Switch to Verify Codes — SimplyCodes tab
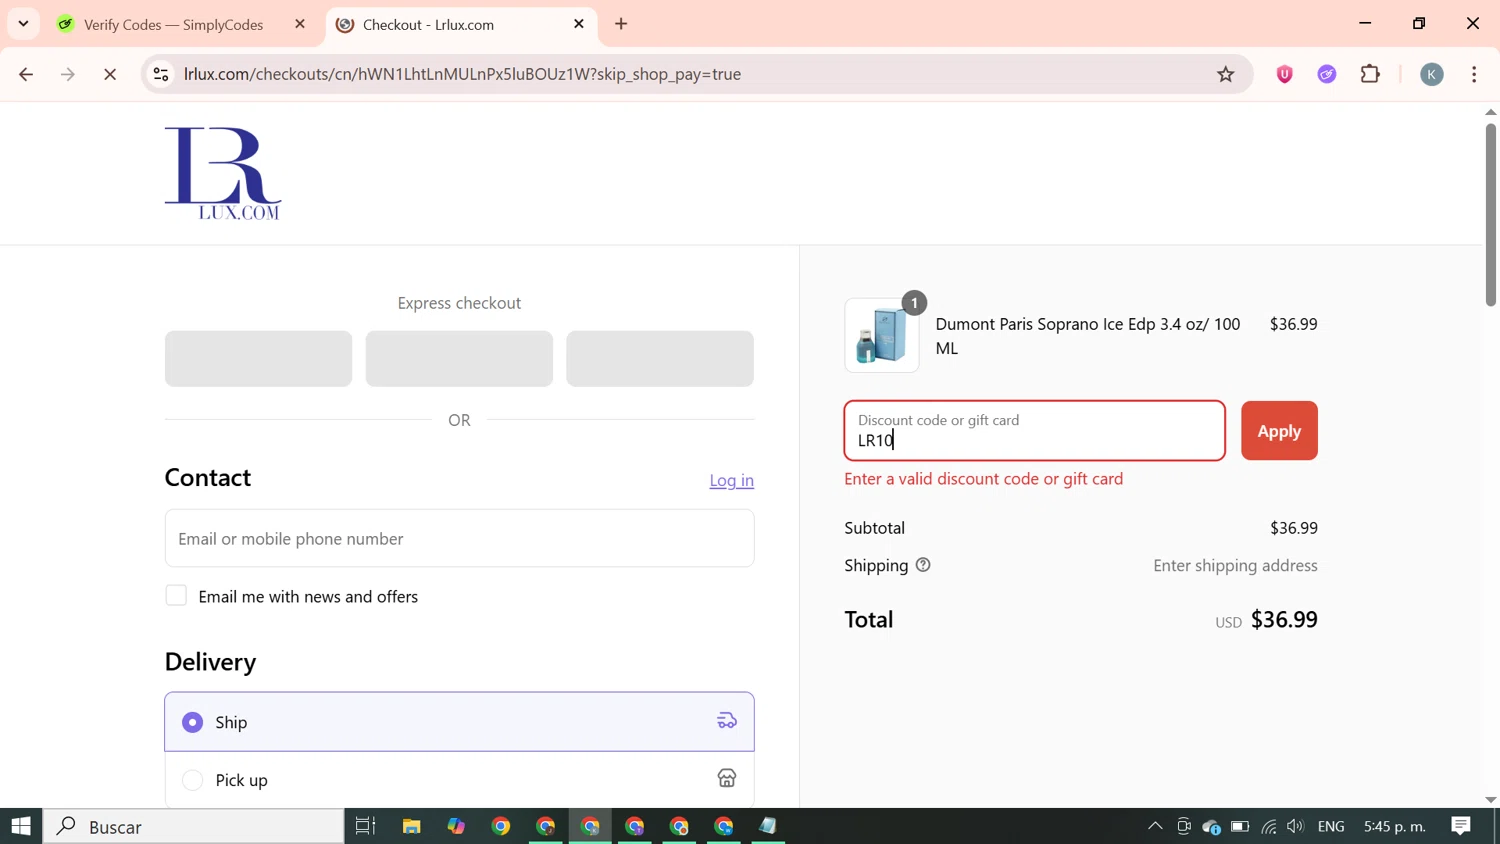1500x844 pixels. (x=174, y=24)
